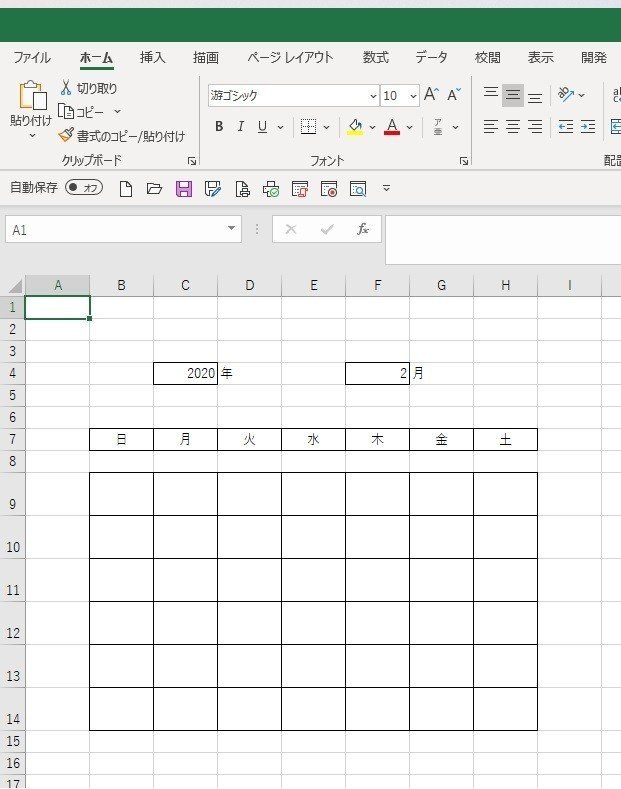Click the magnifier window preview icon
Viewport: 621px width, 789px height.
(358, 189)
